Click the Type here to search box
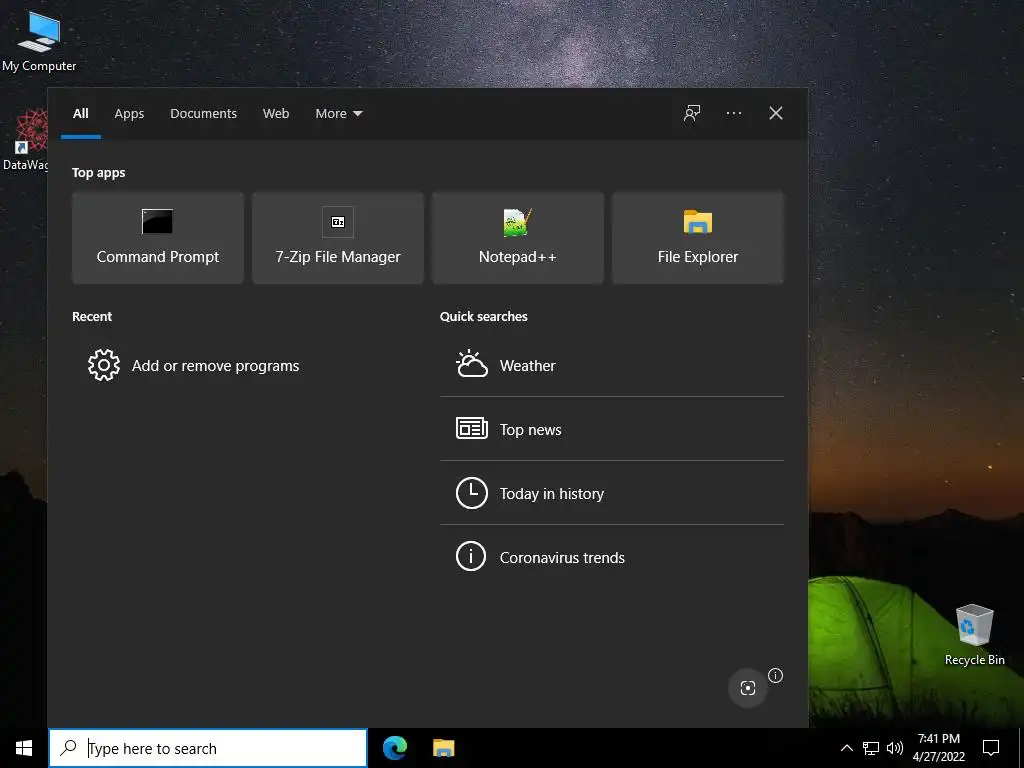 coord(208,748)
